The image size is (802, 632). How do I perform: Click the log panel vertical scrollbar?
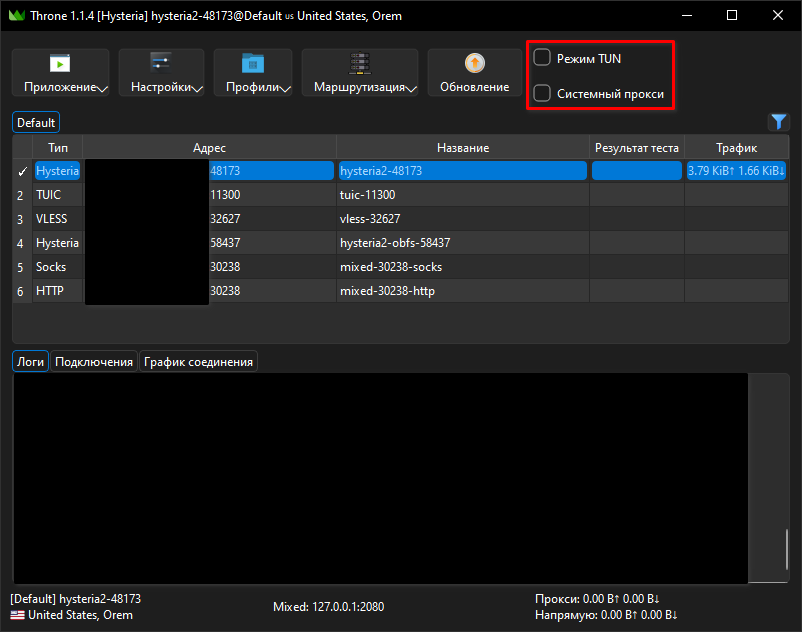(x=786, y=549)
